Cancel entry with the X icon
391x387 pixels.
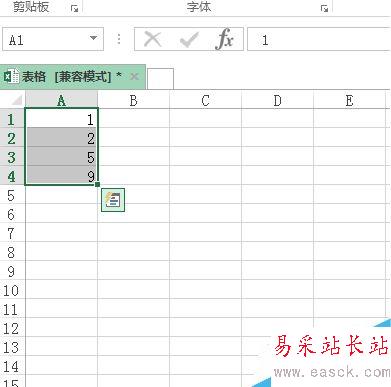click(x=153, y=39)
